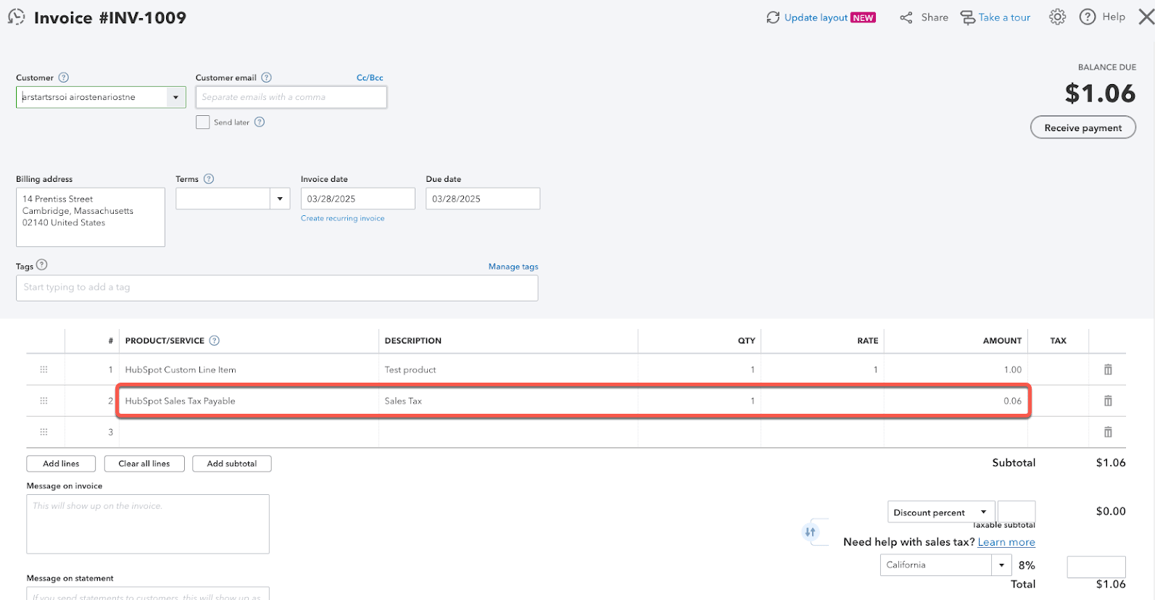1155x600 pixels.
Task: Open the settings gear icon
Action: [1057, 17]
